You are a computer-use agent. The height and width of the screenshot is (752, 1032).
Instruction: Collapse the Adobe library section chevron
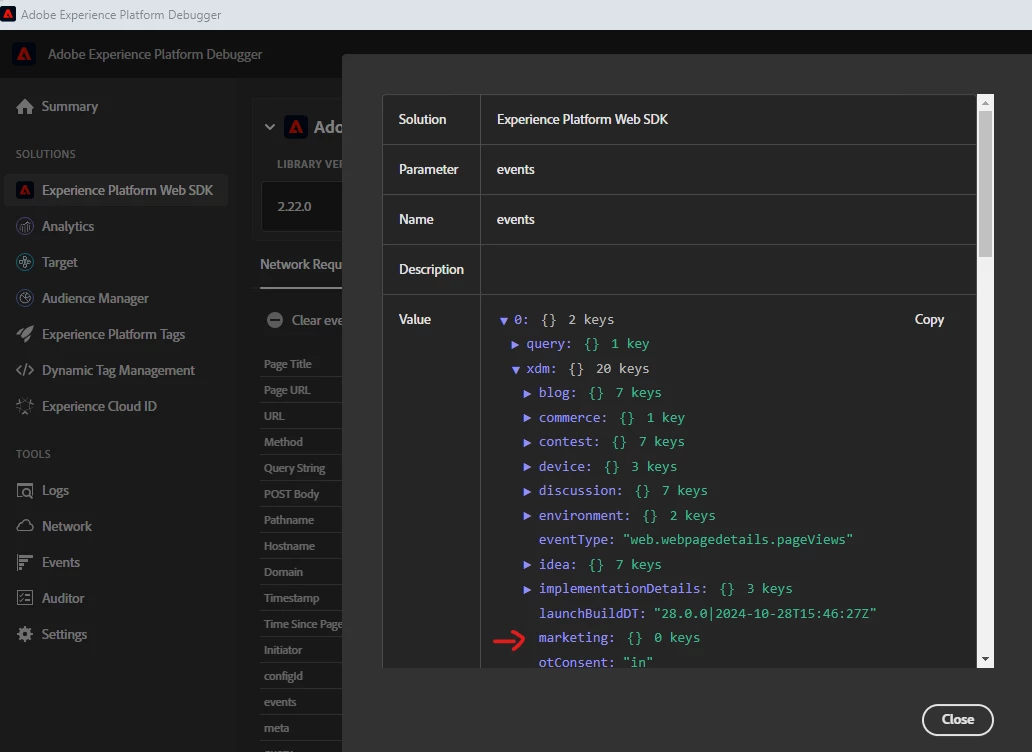[270, 127]
